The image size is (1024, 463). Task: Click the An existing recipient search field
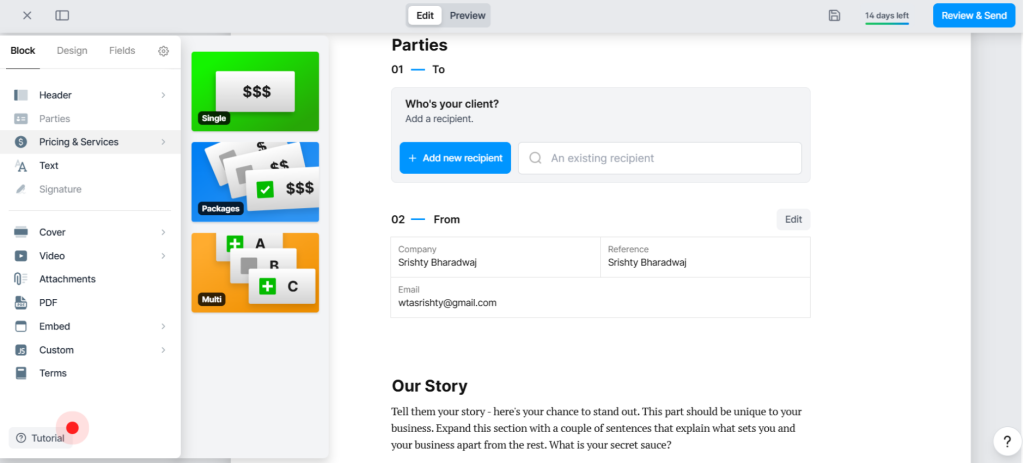660,158
